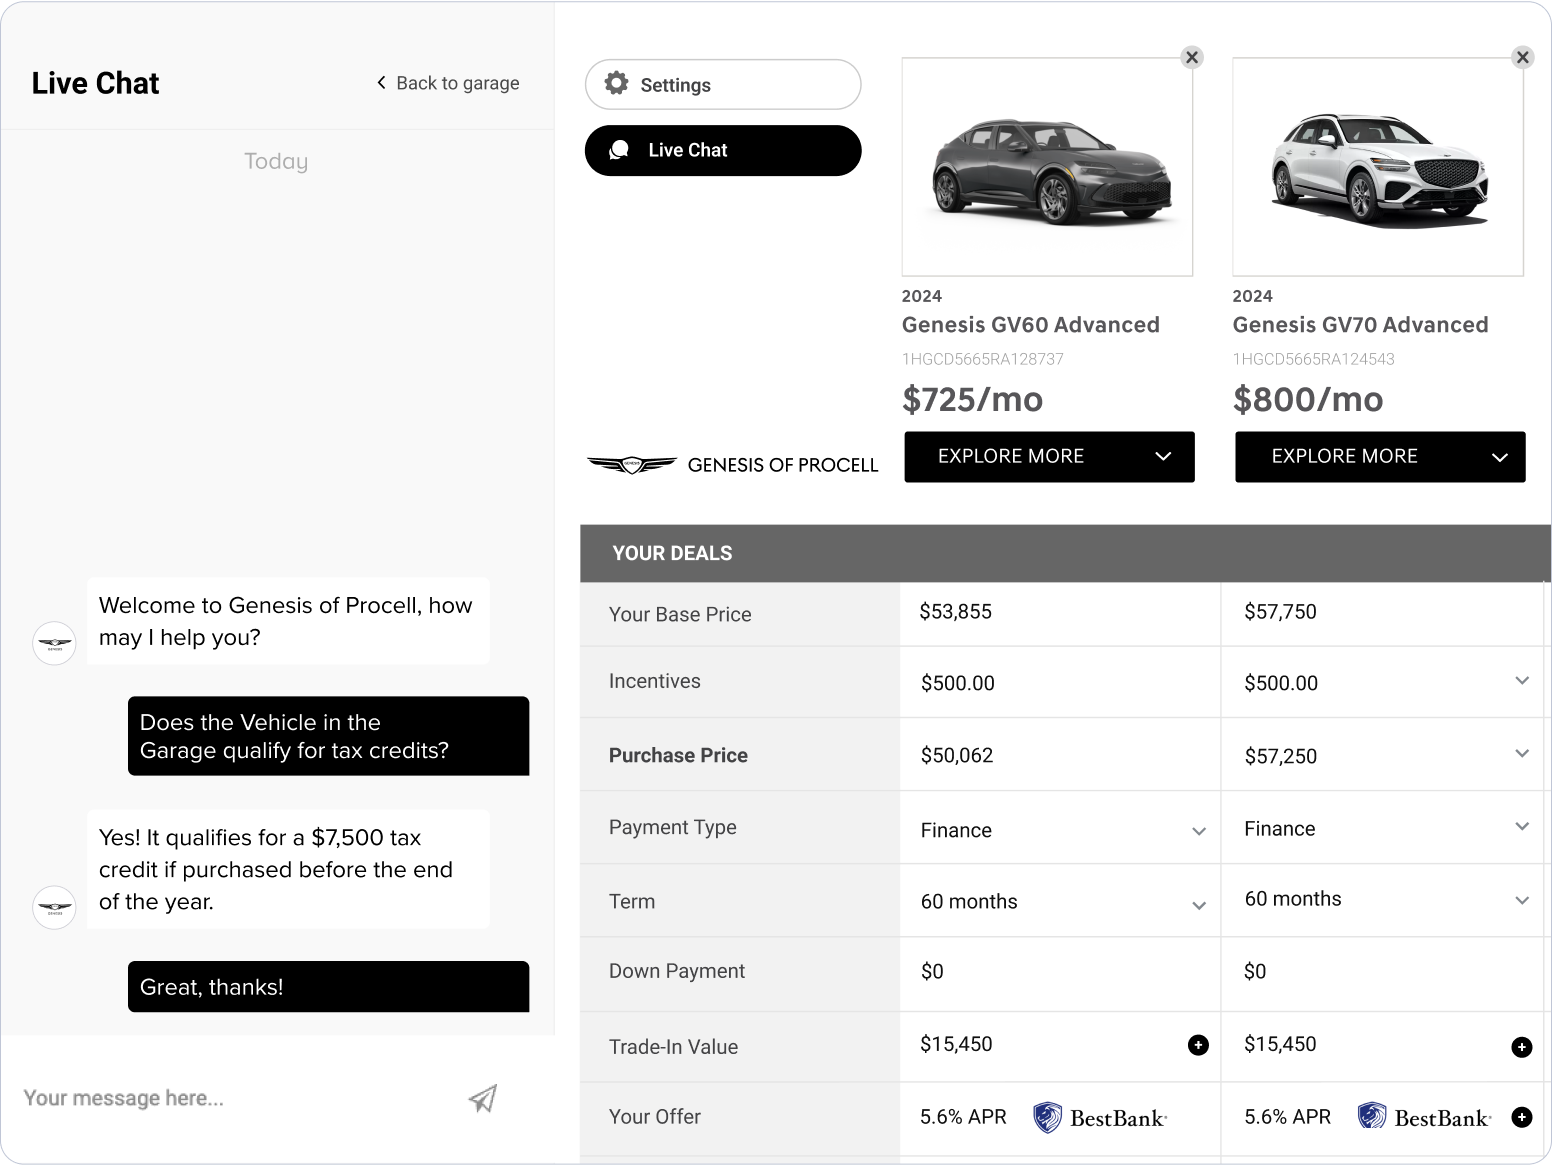The image size is (1552, 1165).
Task: Click the Today date label in chat
Action: coord(276,161)
